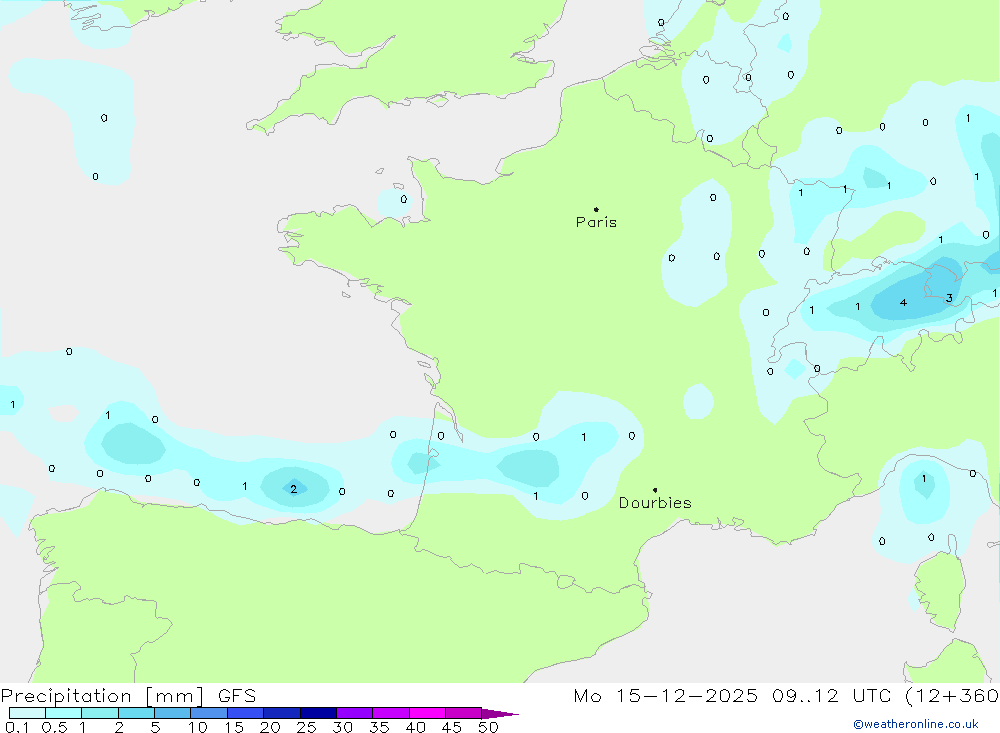This screenshot has height=733, width=1000.
Task: Click the GFS model label
Action: pyautogui.click(x=237, y=696)
